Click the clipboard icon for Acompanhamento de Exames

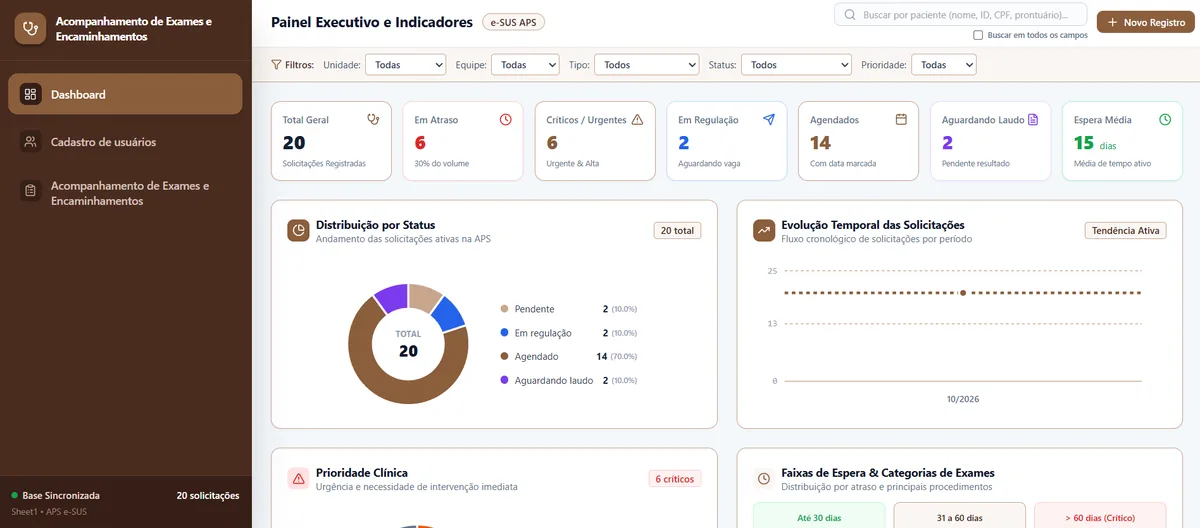31,190
